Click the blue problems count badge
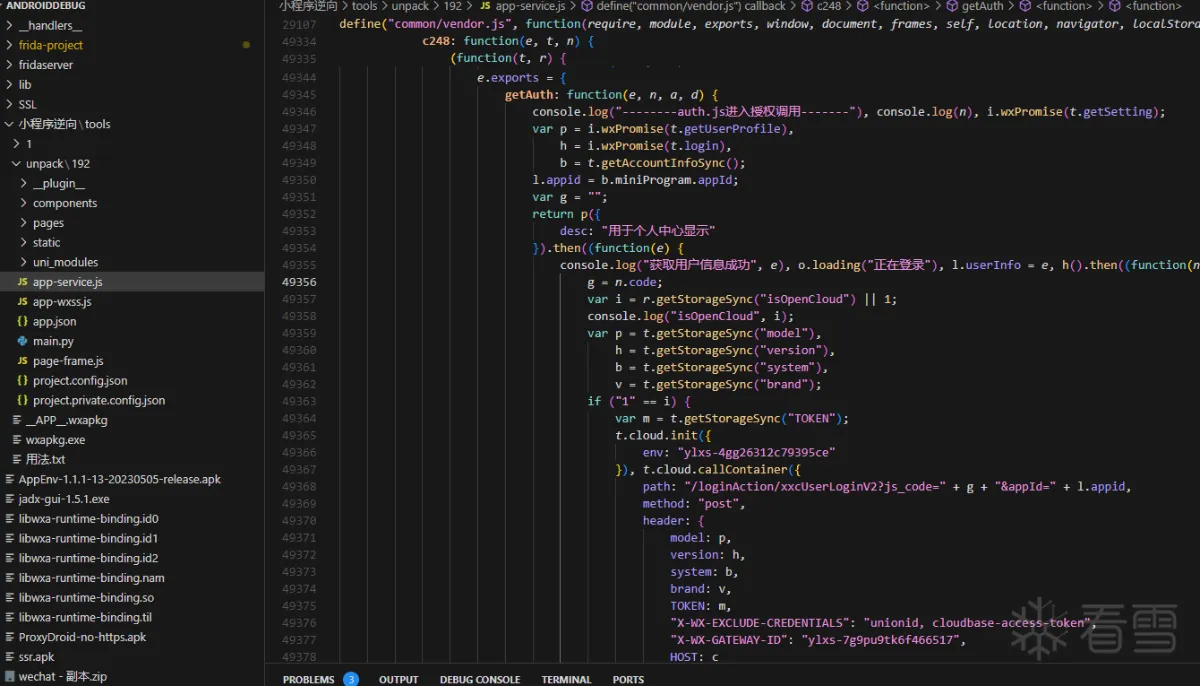Viewport: 1200px width, 686px height. pos(351,679)
